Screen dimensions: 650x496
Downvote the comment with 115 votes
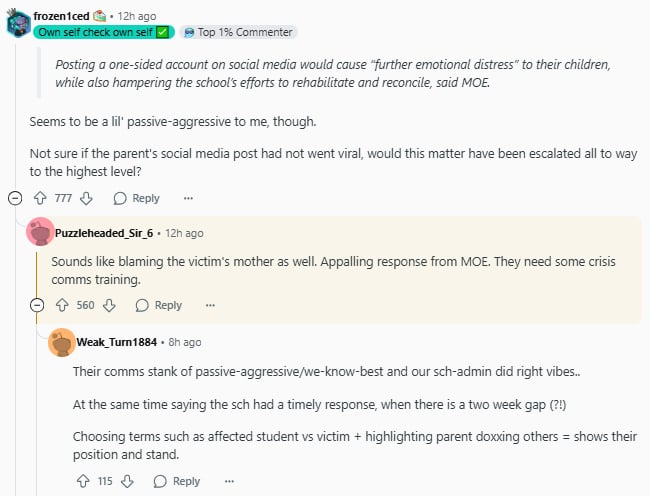[127, 481]
